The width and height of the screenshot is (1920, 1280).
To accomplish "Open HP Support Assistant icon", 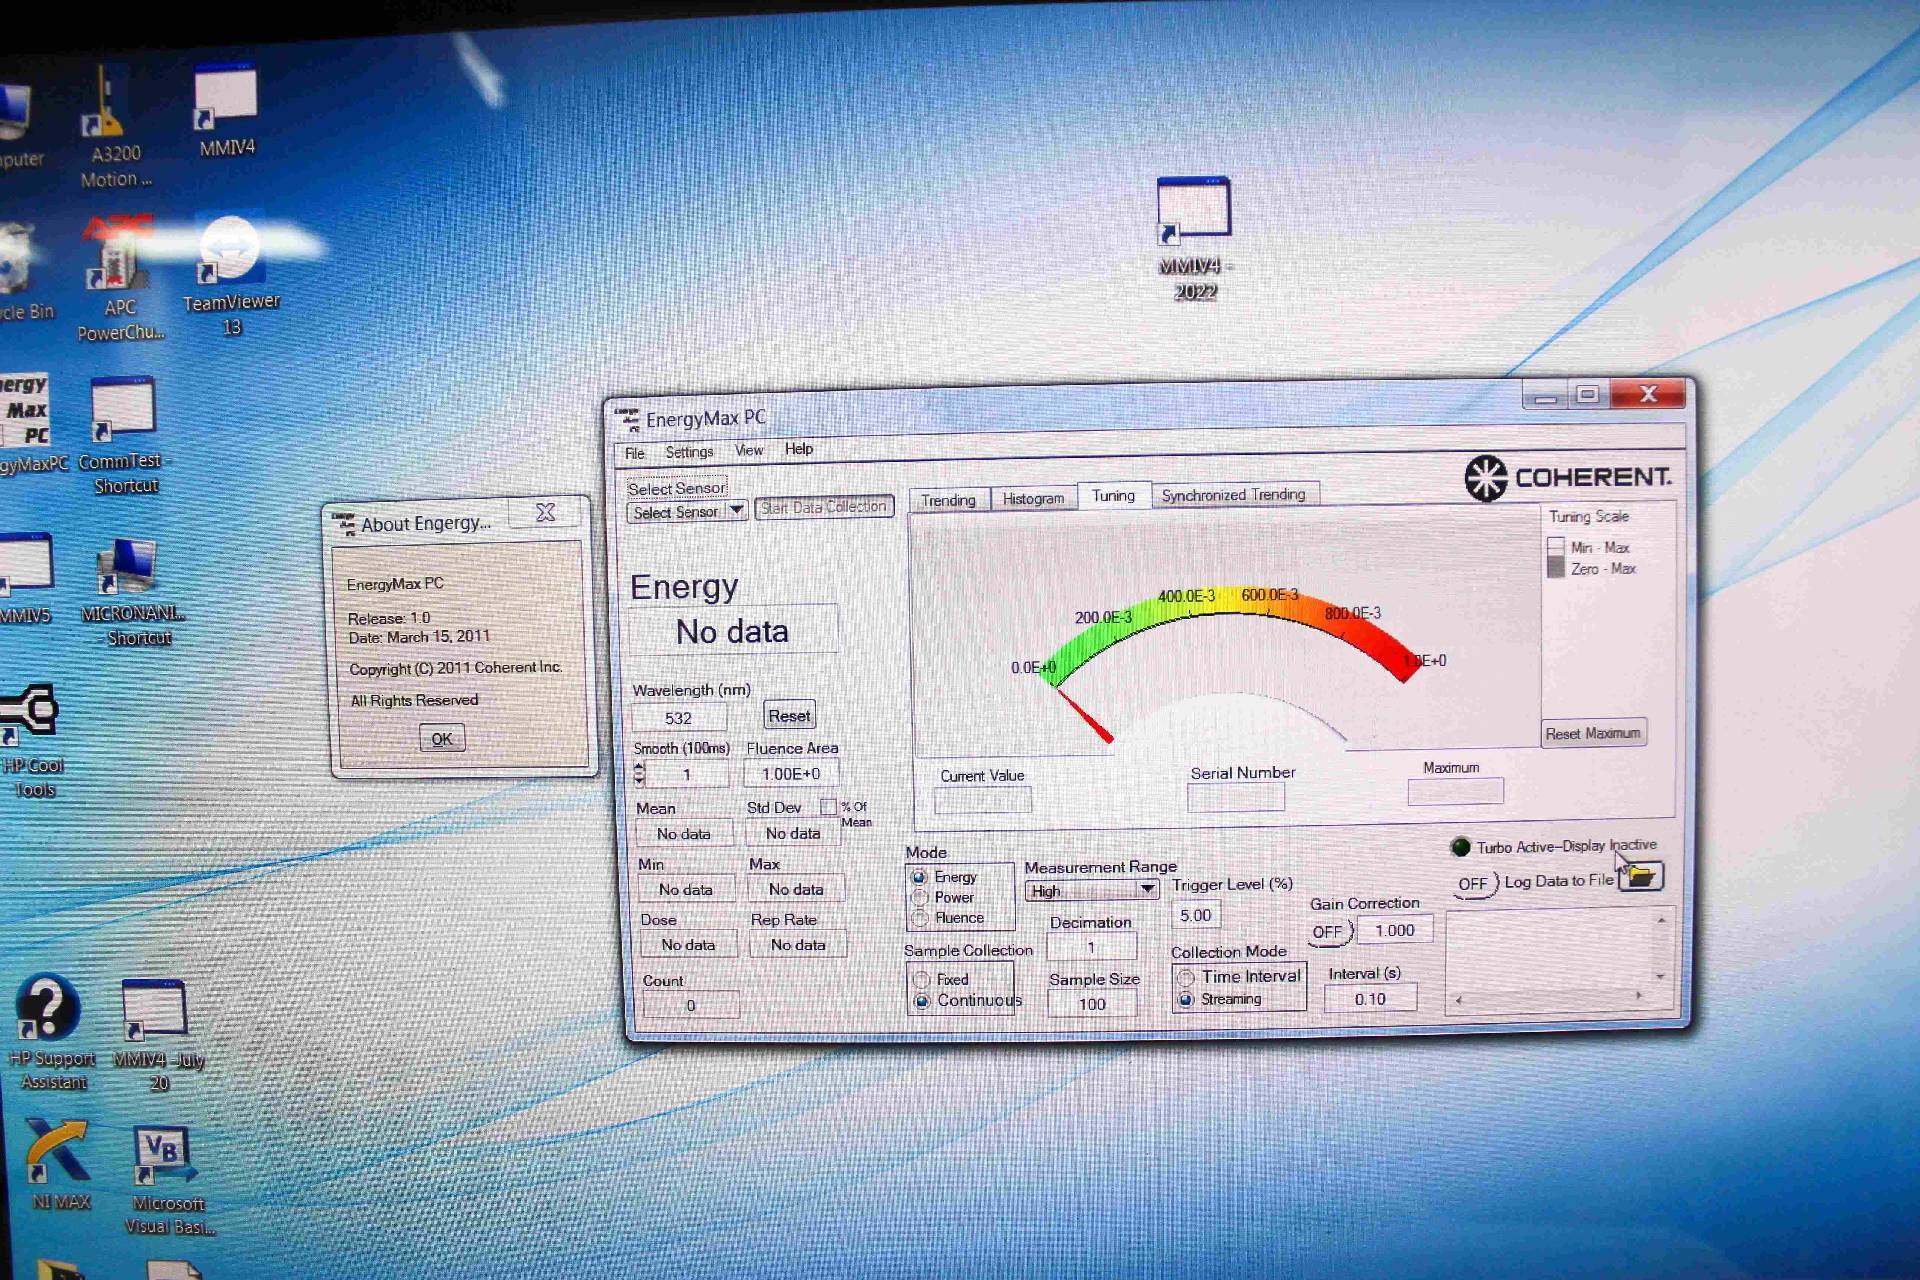I will click(x=51, y=1032).
